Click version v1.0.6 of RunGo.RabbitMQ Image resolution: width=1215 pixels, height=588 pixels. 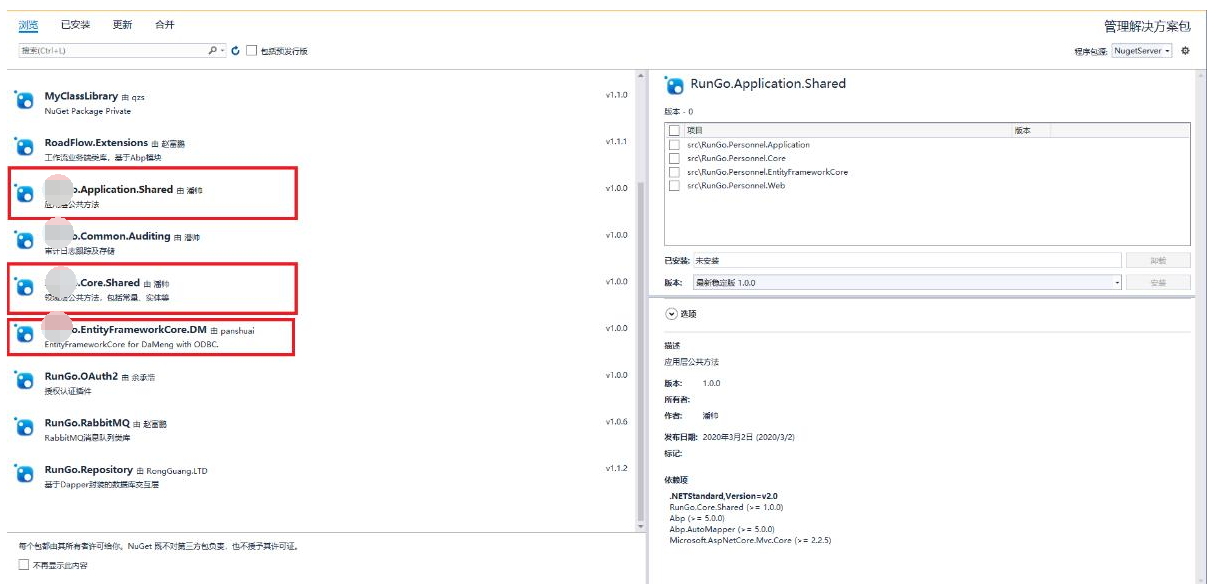click(616, 422)
